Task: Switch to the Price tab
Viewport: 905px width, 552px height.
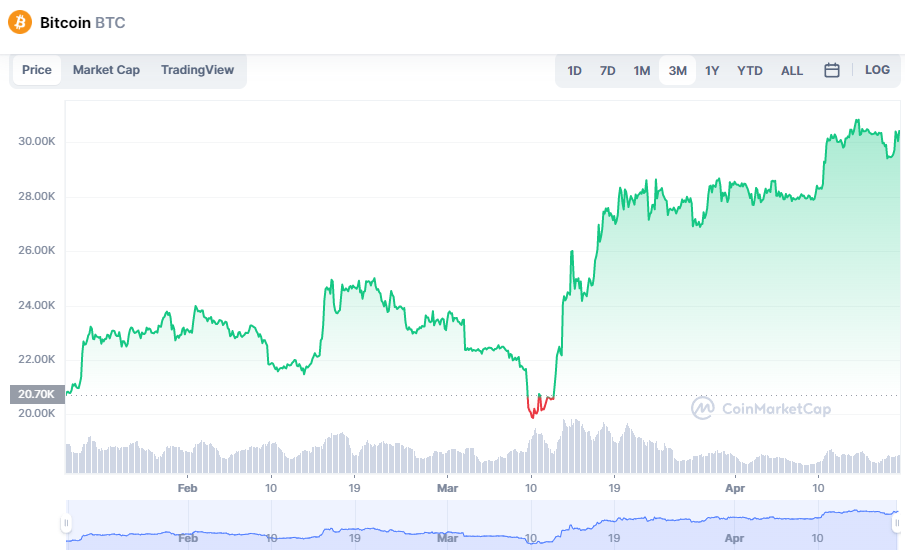Action: (37, 70)
